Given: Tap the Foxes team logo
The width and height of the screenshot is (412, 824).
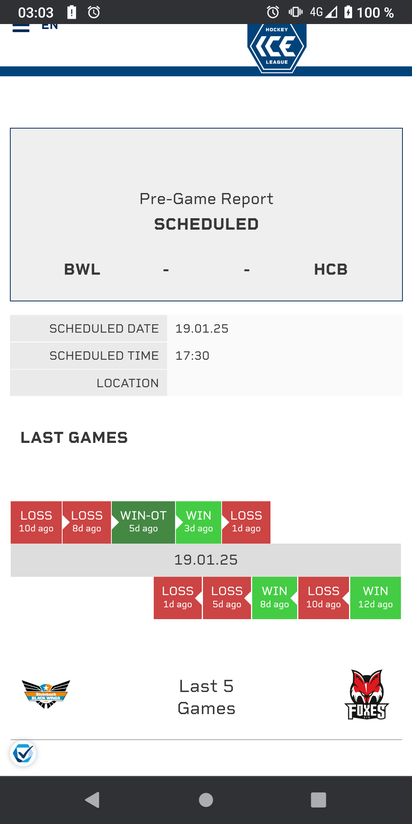Looking at the screenshot, I should [367, 694].
